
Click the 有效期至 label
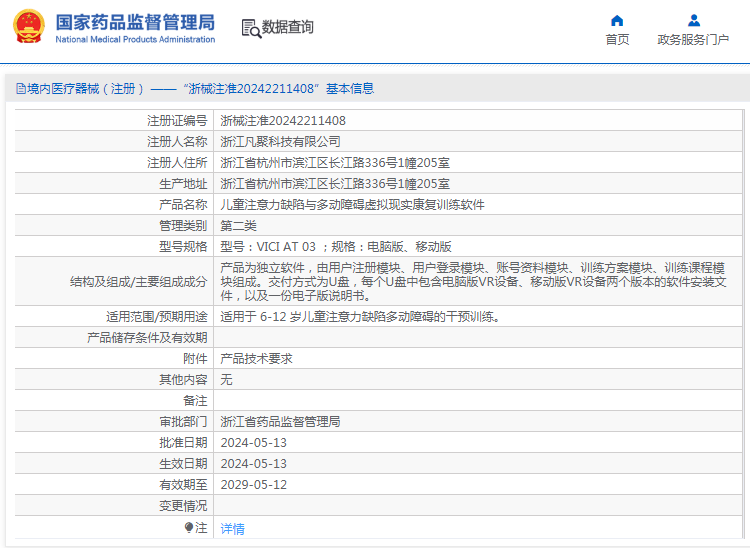(183, 485)
